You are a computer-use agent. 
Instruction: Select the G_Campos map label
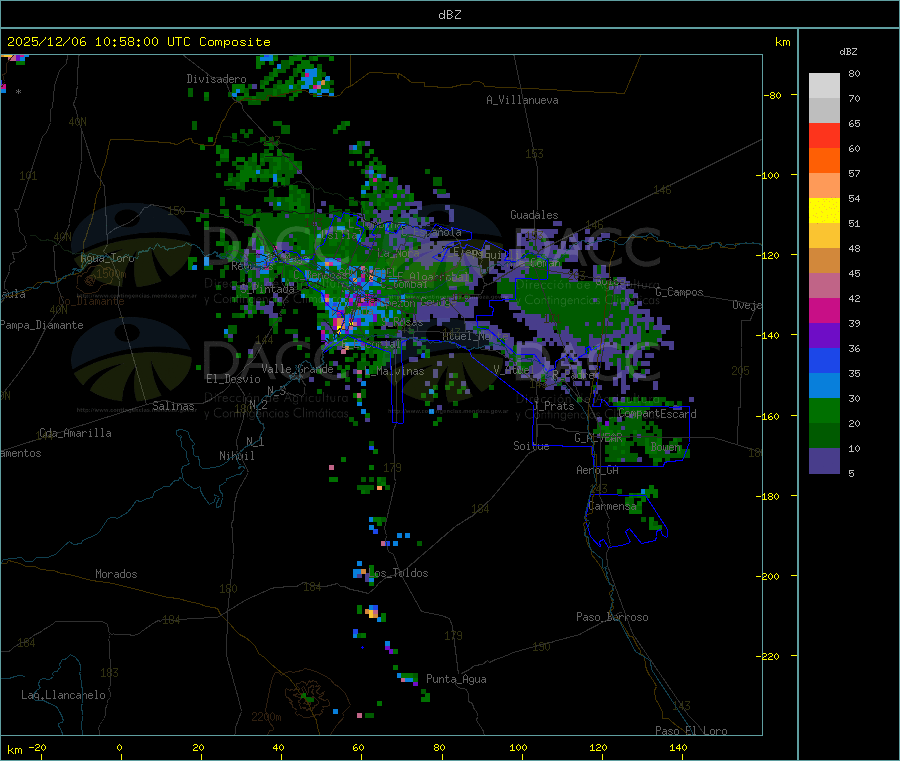(x=679, y=292)
